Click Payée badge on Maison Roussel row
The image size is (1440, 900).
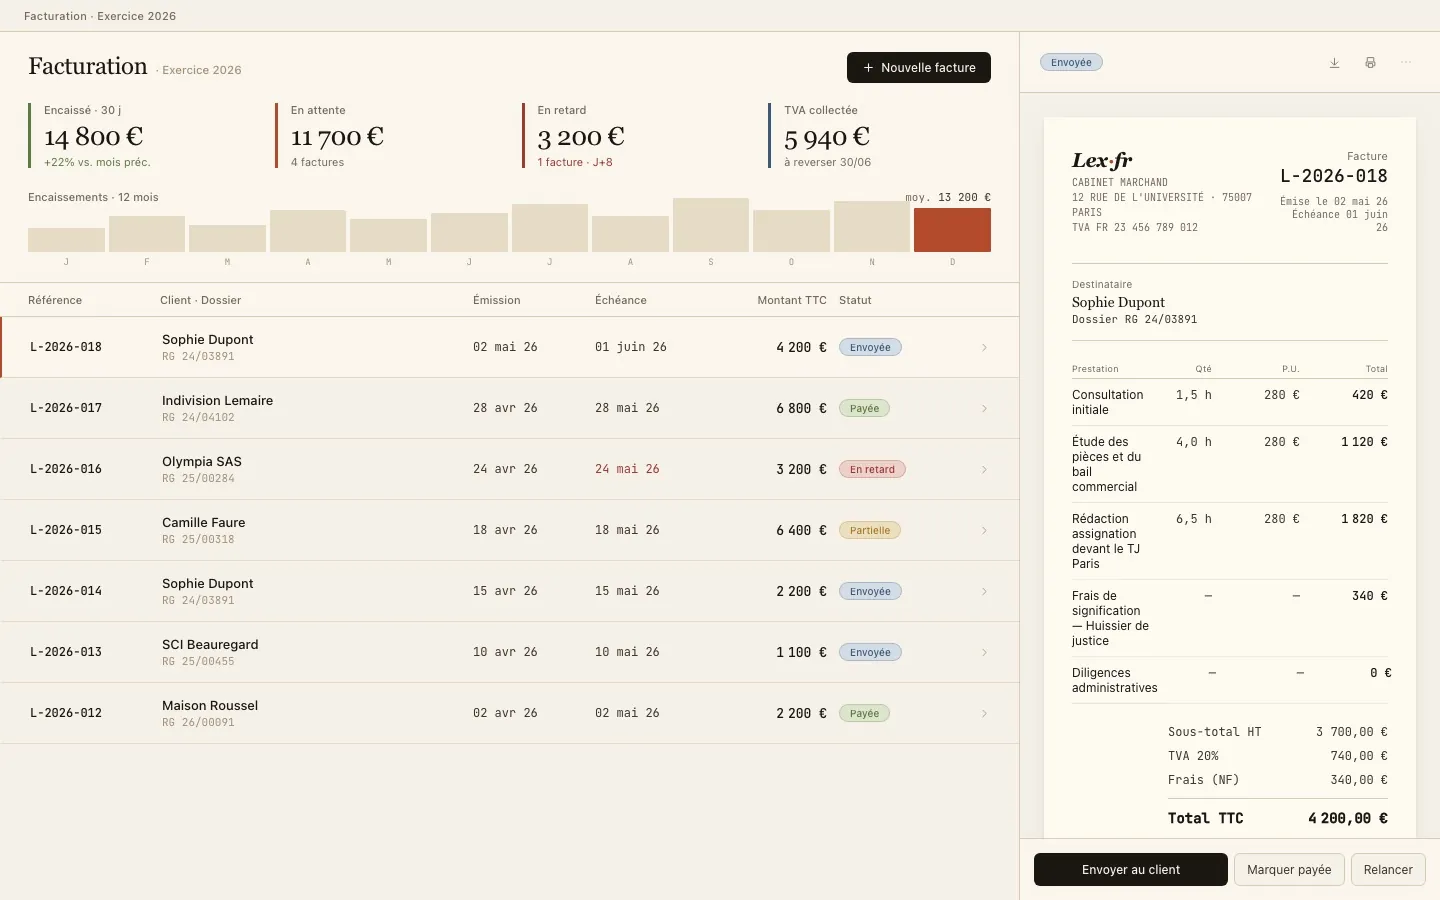click(x=864, y=713)
